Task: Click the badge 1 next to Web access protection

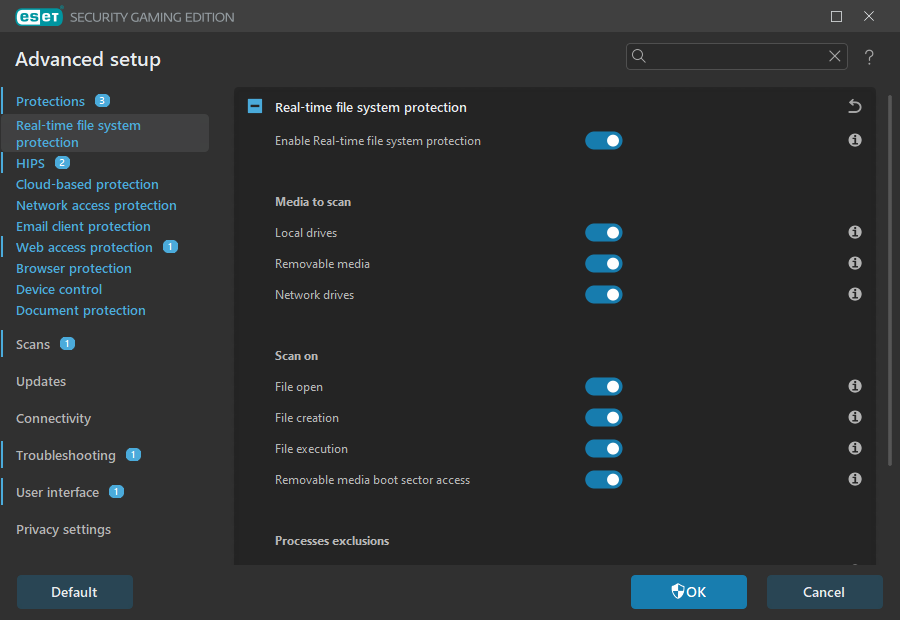Action: pyautogui.click(x=170, y=246)
